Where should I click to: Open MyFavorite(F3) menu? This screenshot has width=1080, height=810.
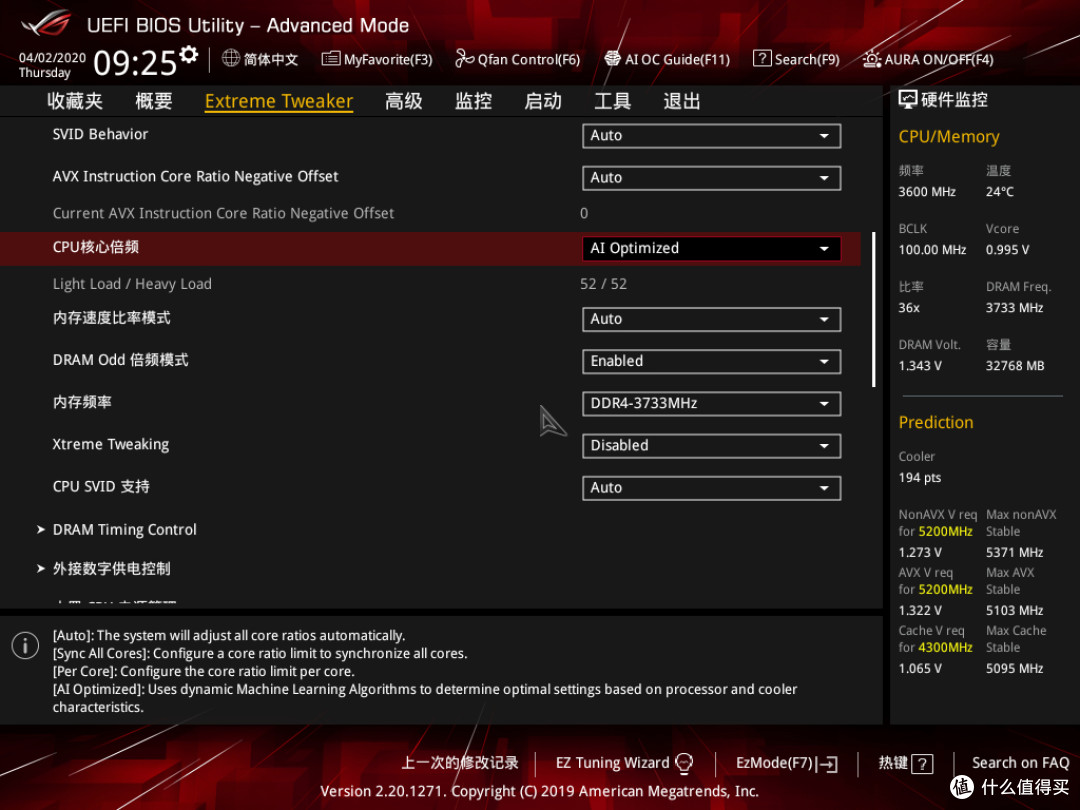point(377,59)
